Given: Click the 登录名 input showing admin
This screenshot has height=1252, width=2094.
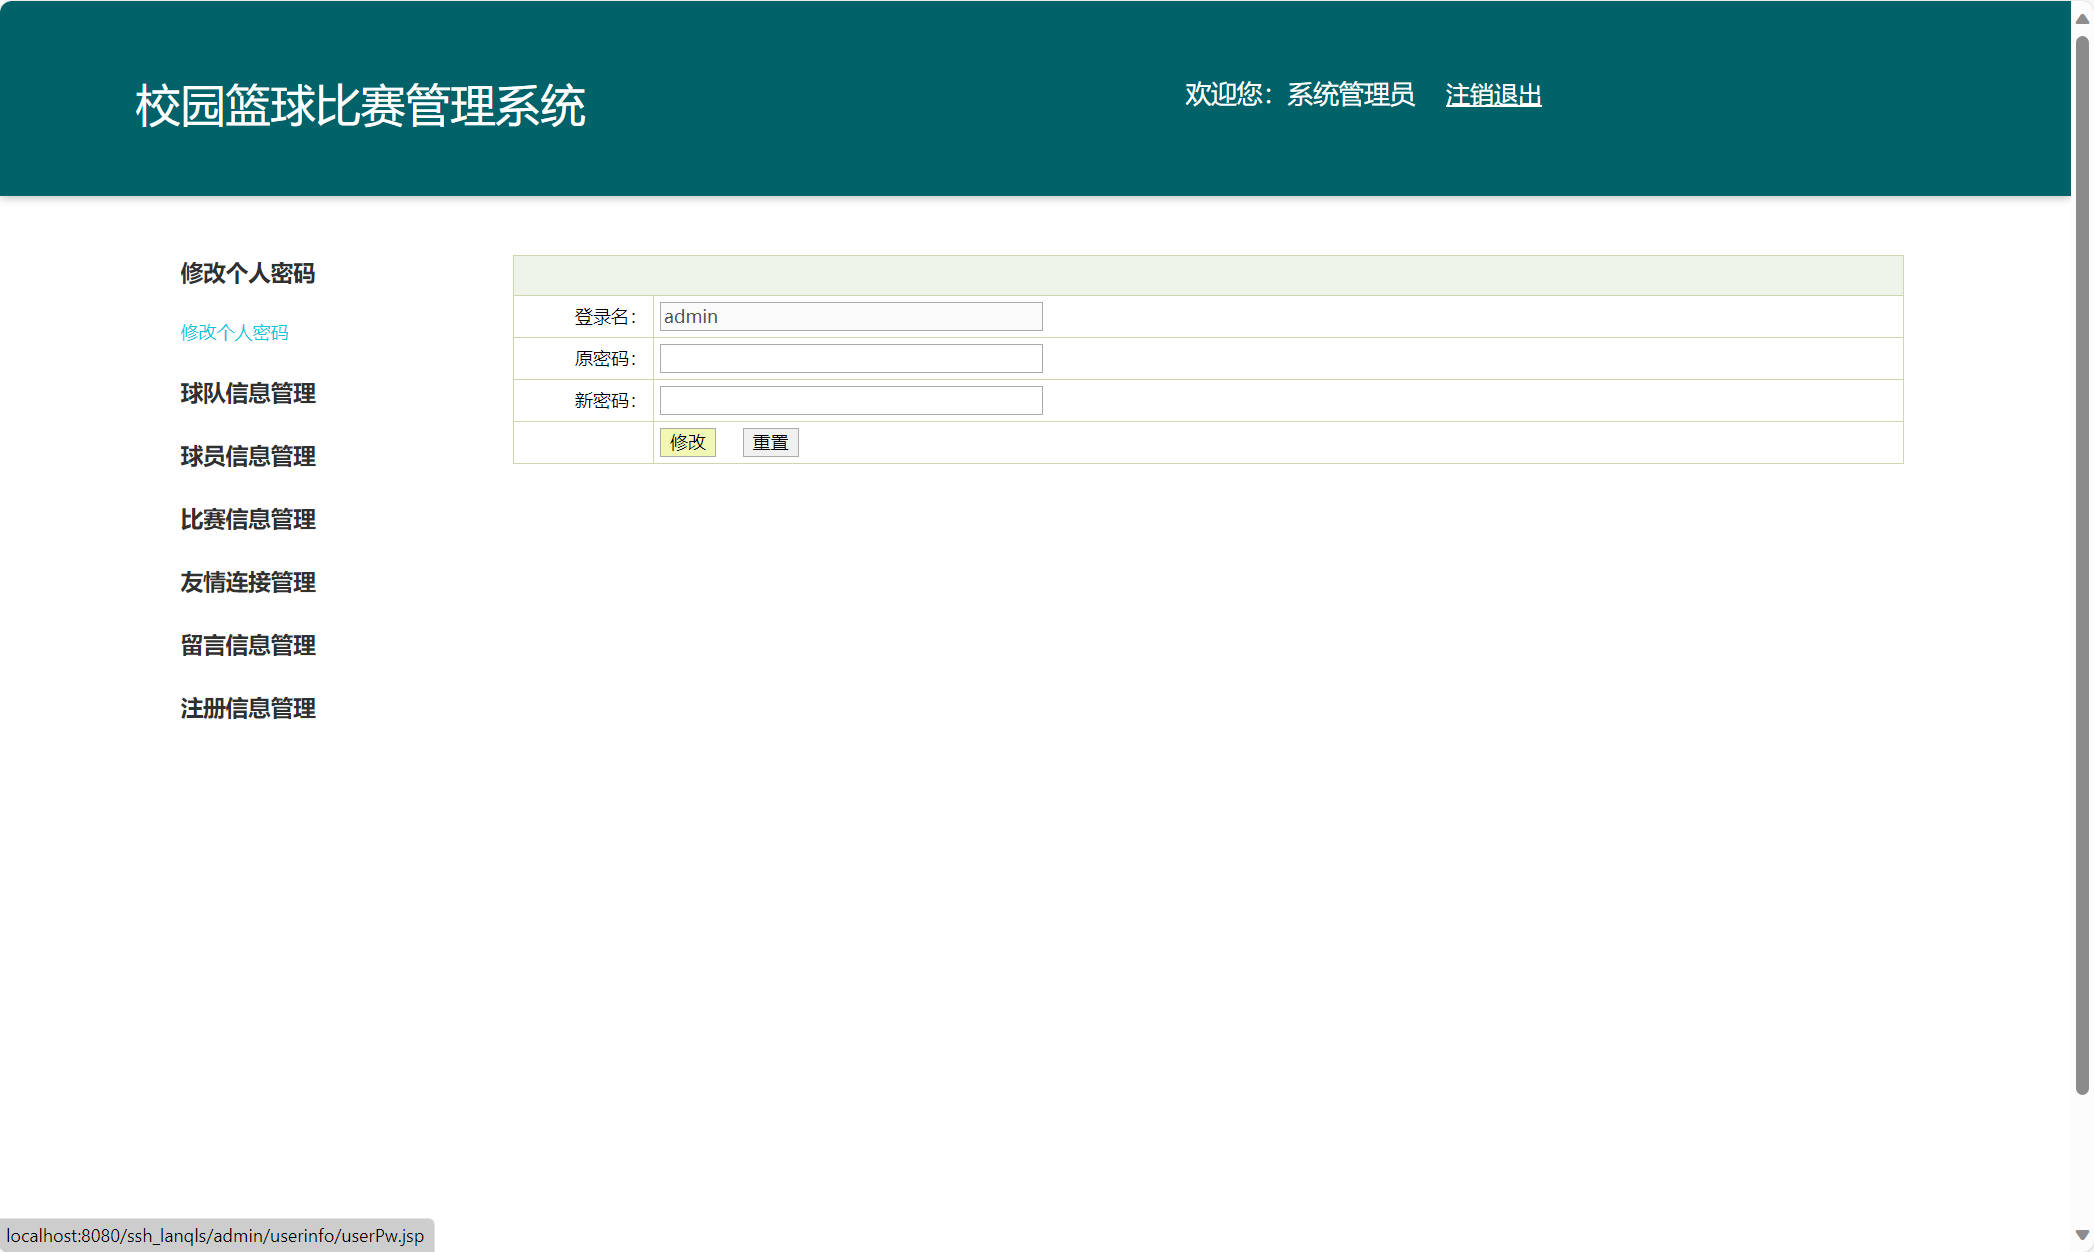Looking at the screenshot, I should (x=849, y=315).
